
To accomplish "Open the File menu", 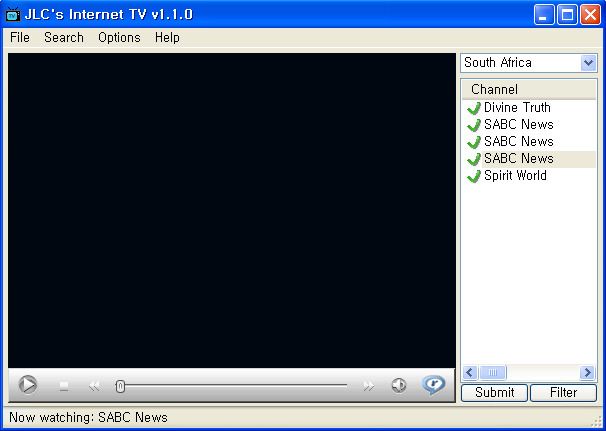I will 20,37.
